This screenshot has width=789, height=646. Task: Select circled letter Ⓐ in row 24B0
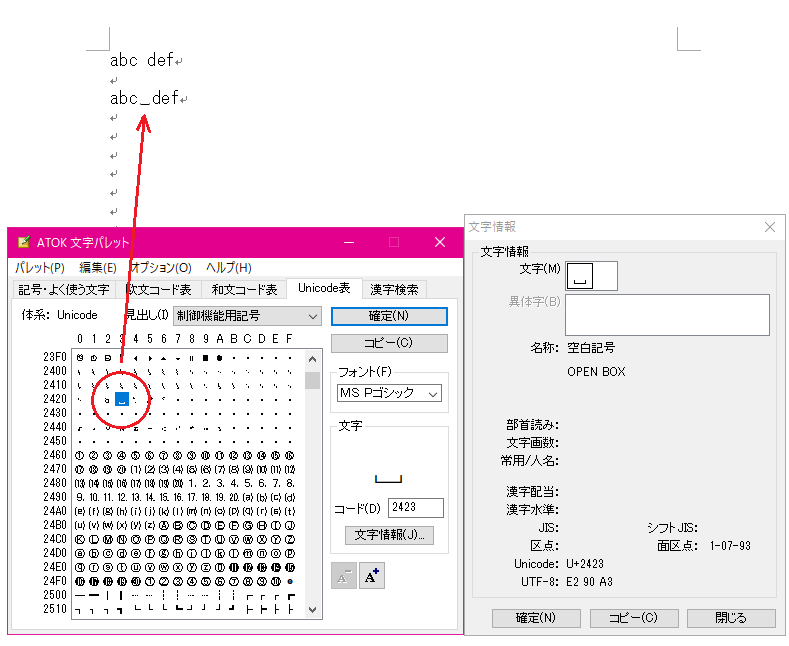(x=164, y=525)
